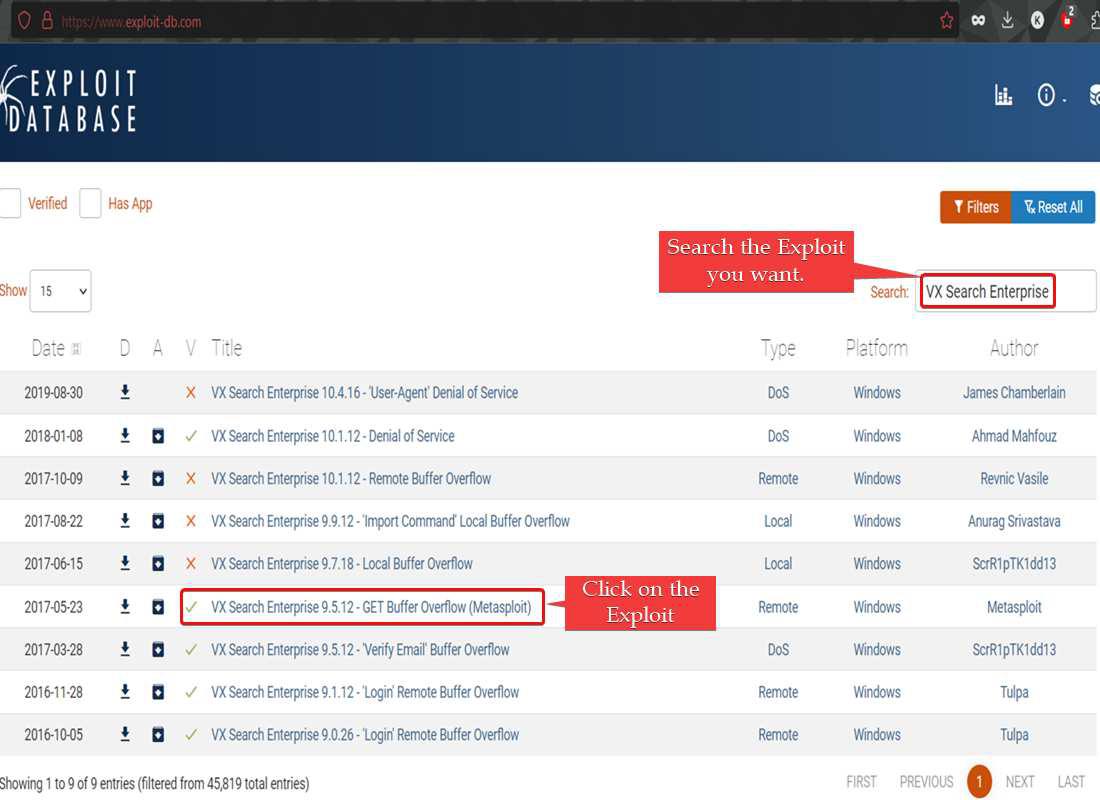Image resolution: width=1100 pixels, height=800 pixels.
Task: Open the info icon in header
Action: point(1046,95)
